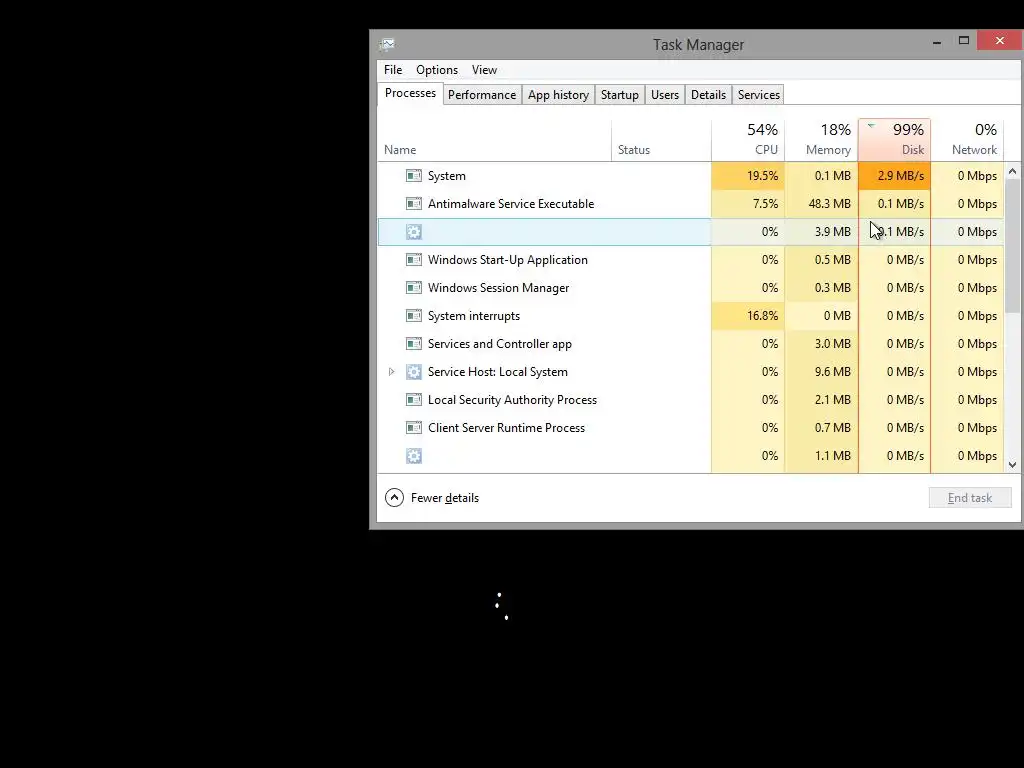Click the 2.9 MB/s disk value
Viewport: 1024px width, 768px height.
click(901, 176)
